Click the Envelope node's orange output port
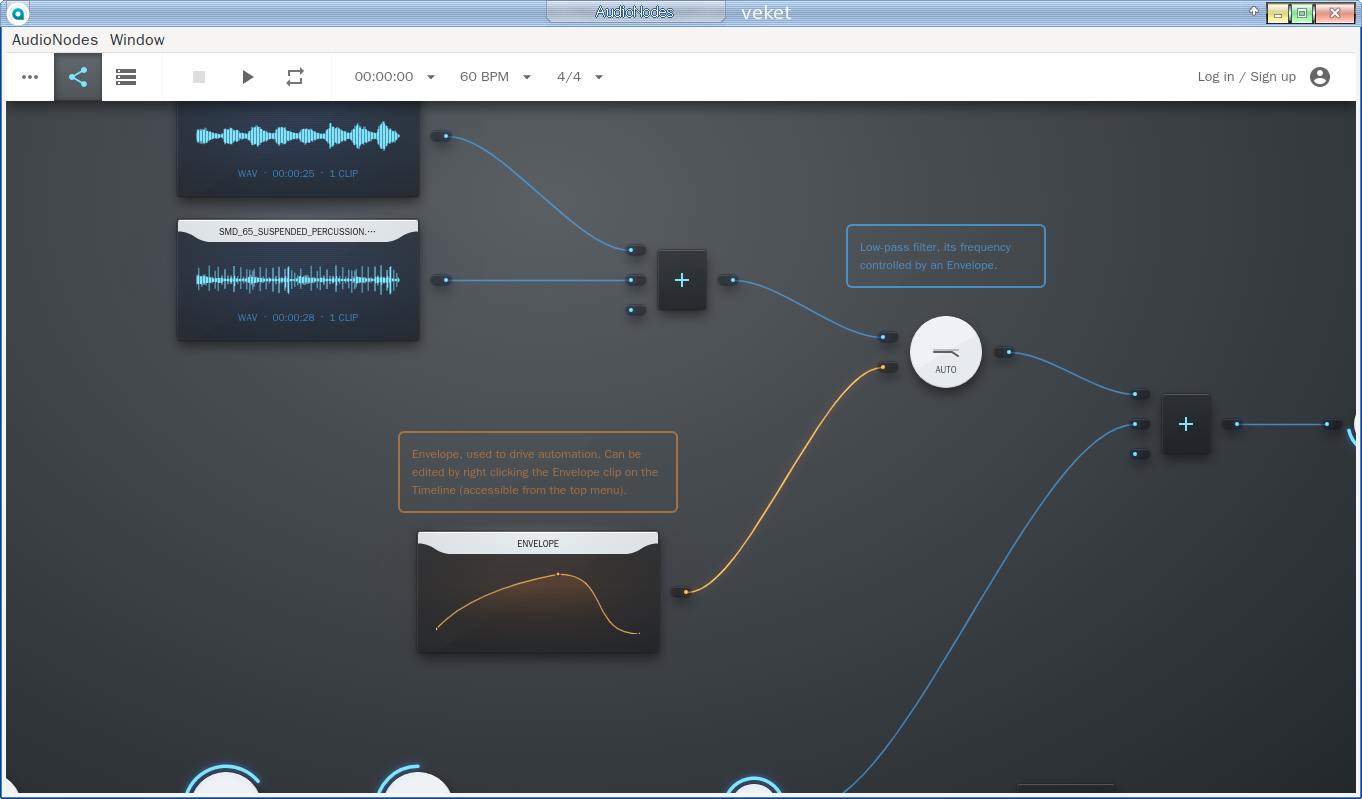 [x=681, y=592]
